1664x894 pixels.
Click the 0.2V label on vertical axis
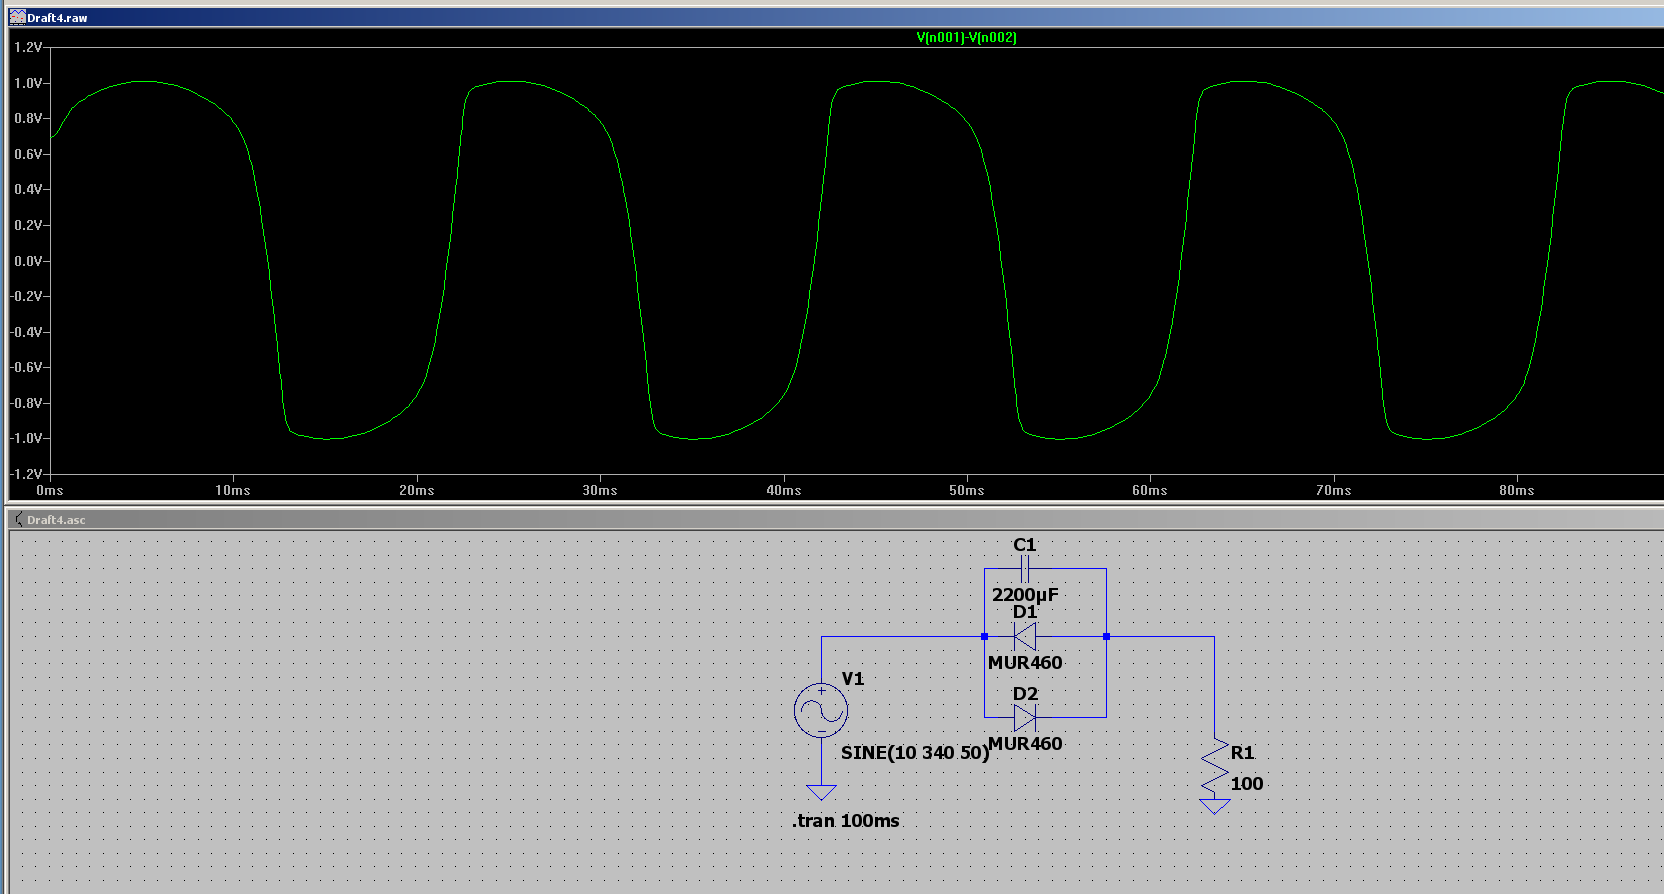pyautogui.click(x=28, y=225)
